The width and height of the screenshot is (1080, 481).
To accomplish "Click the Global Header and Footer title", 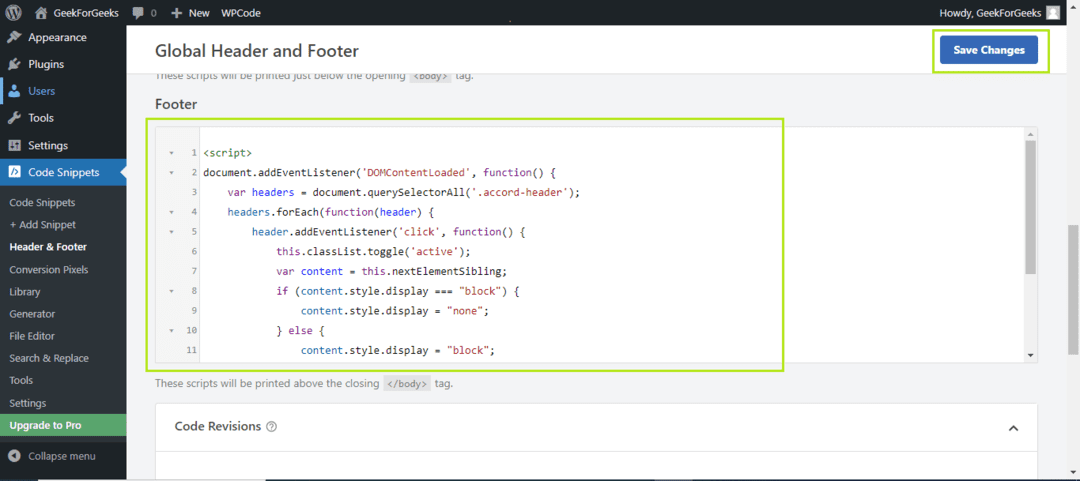I will click(x=257, y=50).
